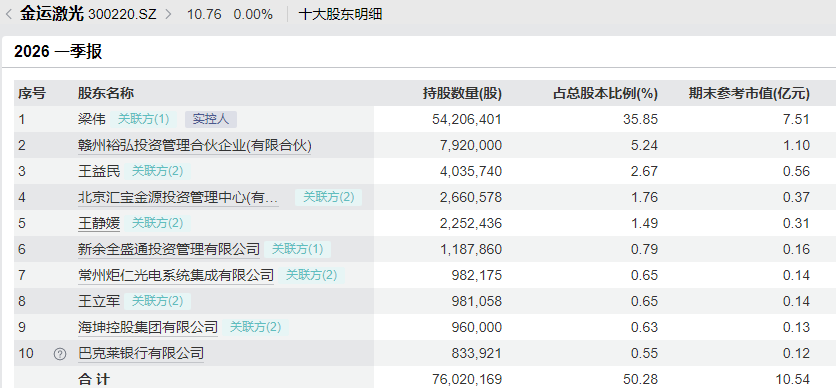Click the 股东名称 column header

(106, 94)
